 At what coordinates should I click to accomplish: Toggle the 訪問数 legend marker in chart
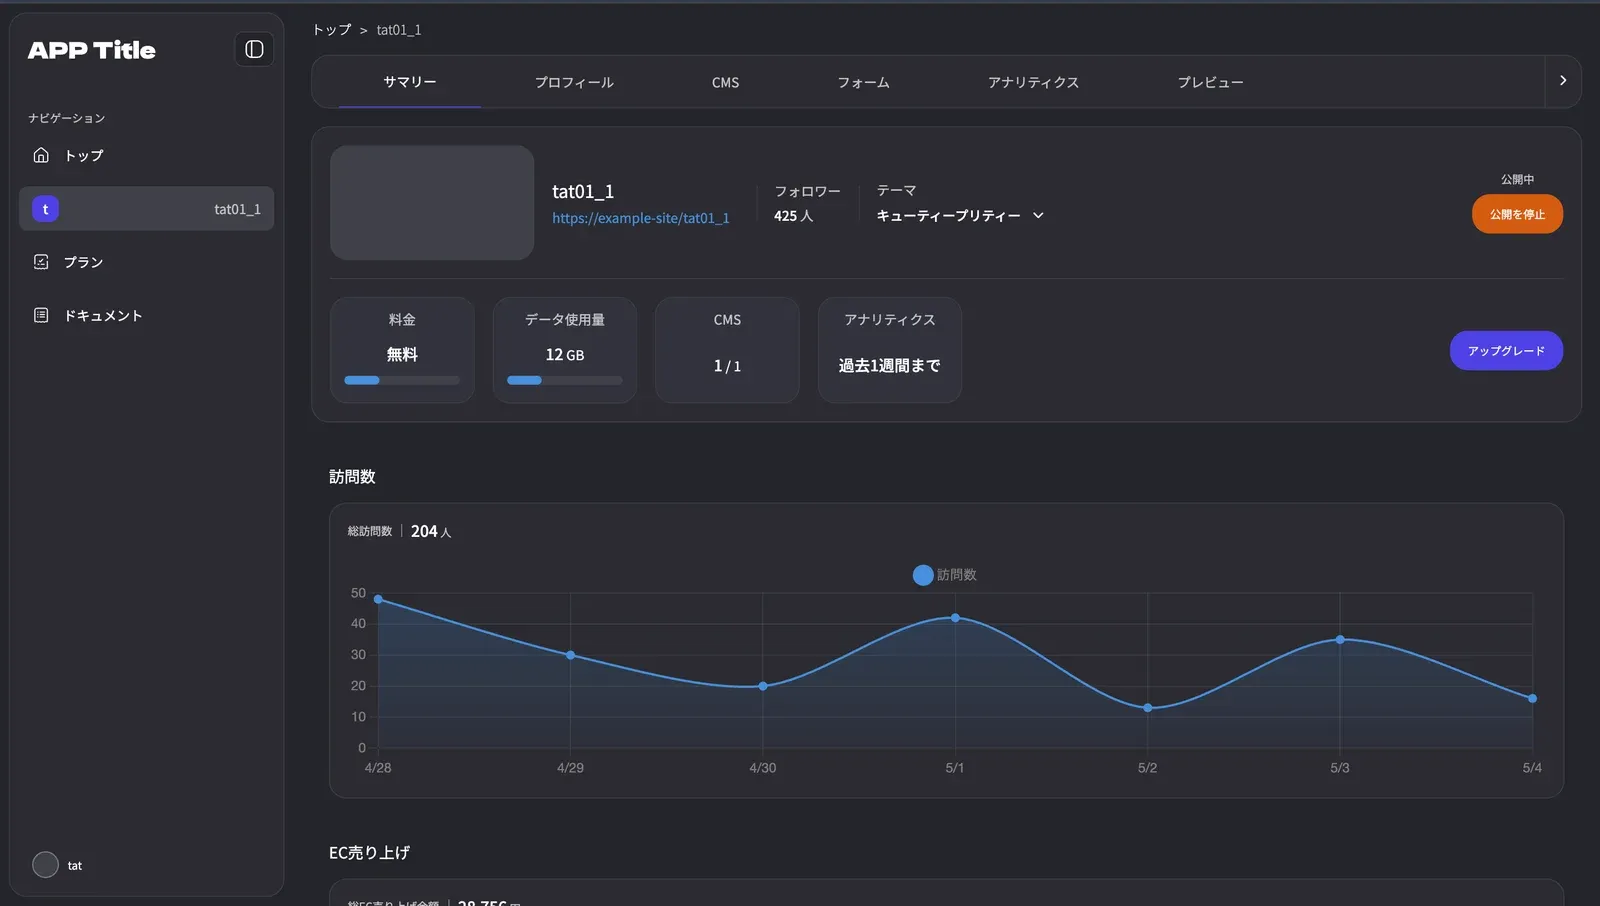(923, 575)
